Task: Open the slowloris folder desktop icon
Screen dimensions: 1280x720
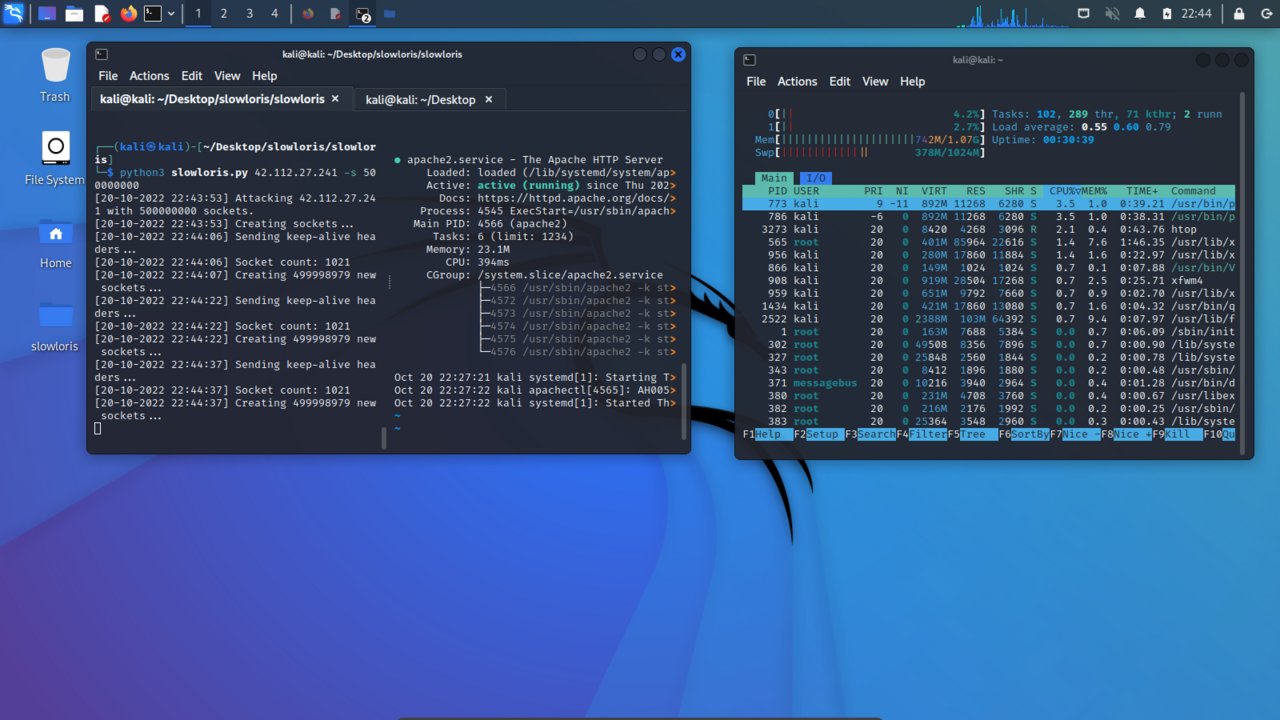Action: click(x=55, y=326)
